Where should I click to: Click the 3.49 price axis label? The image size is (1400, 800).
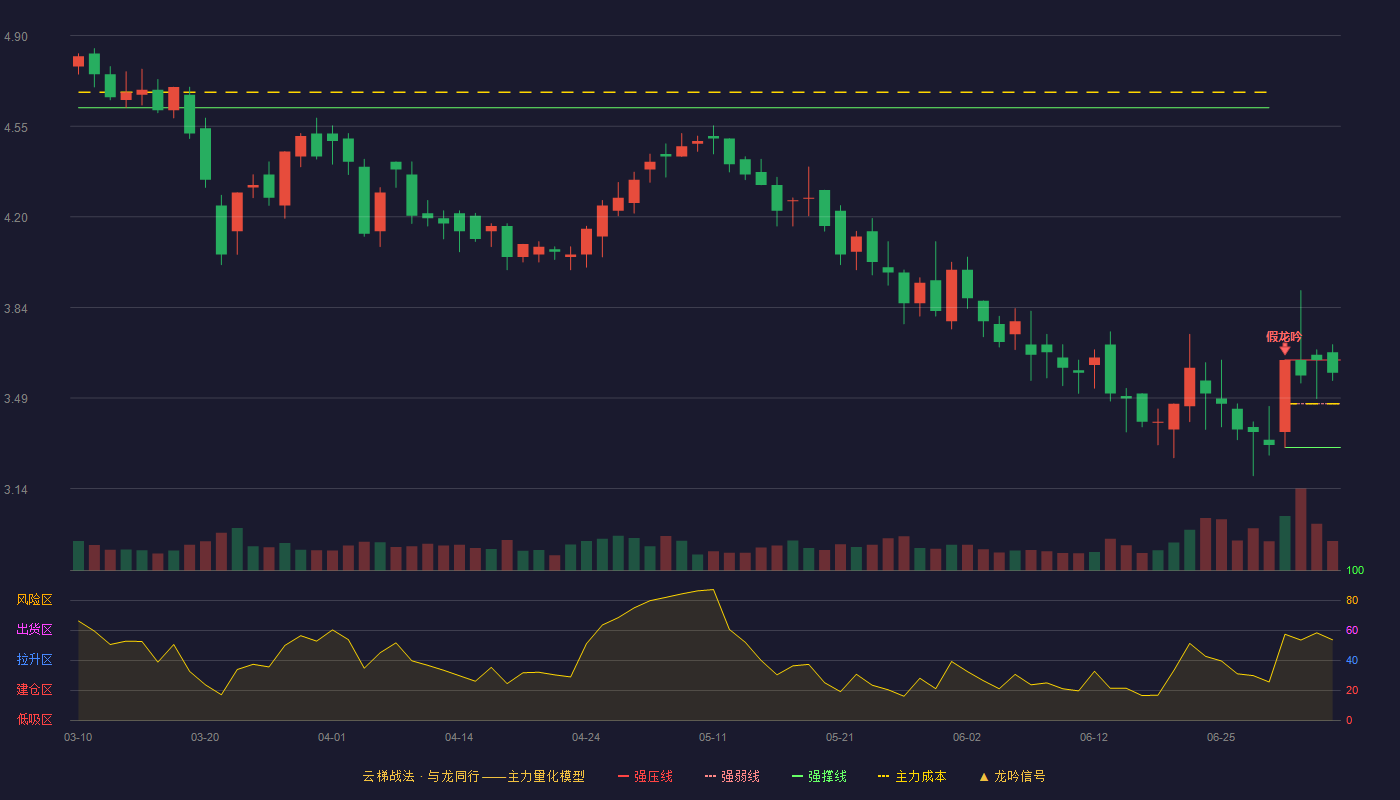[16, 399]
